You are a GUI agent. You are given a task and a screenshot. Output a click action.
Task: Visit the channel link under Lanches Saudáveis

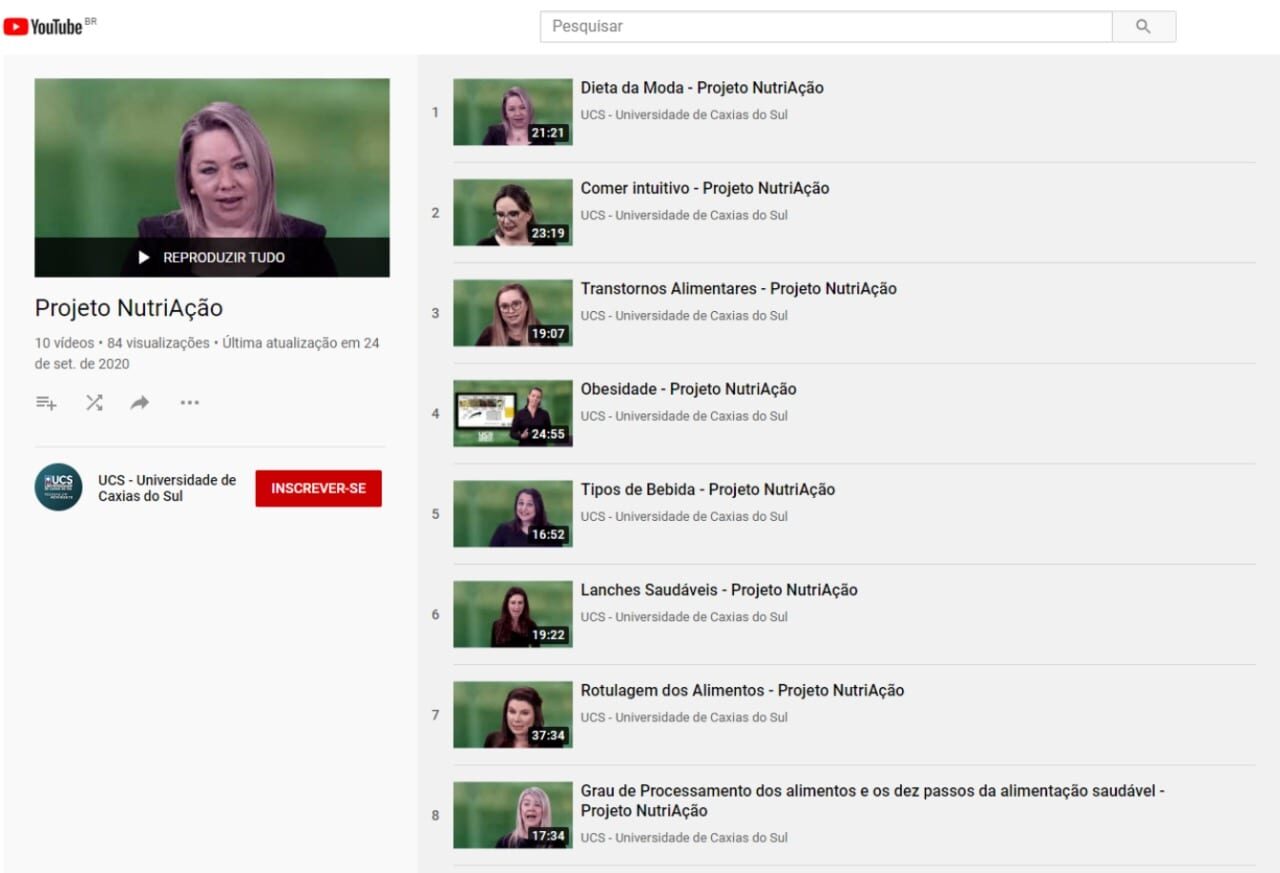pos(684,617)
